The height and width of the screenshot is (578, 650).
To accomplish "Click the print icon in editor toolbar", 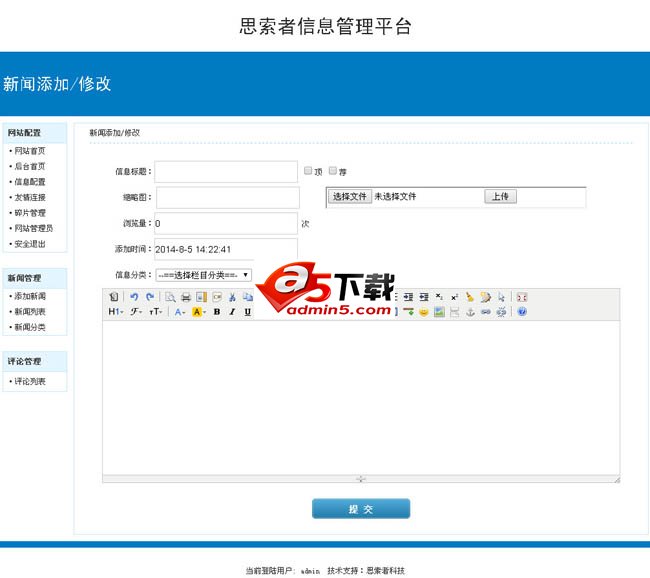I will tap(186, 297).
